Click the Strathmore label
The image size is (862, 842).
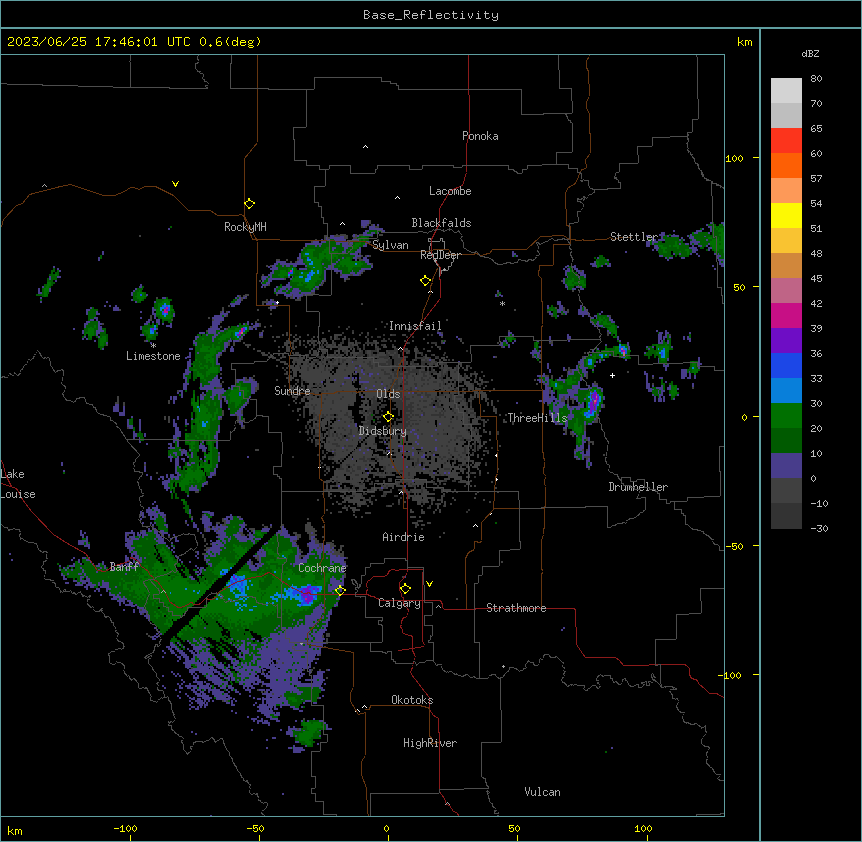tap(516, 608)
